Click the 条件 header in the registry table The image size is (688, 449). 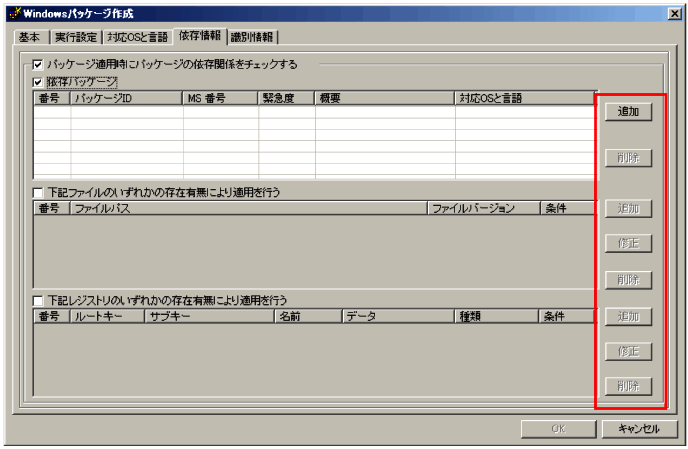pyautogui.click(x=567, y=316)
